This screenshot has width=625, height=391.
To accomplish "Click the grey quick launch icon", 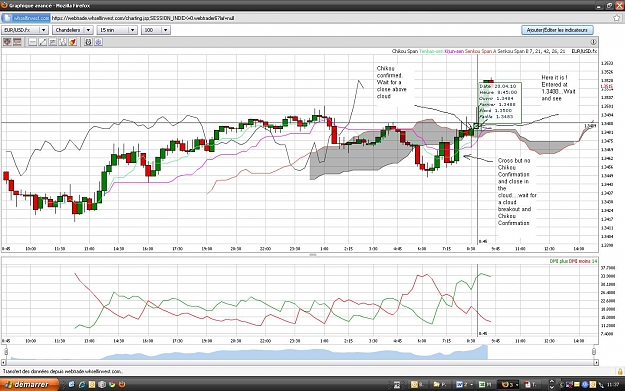I will point(102,384).
